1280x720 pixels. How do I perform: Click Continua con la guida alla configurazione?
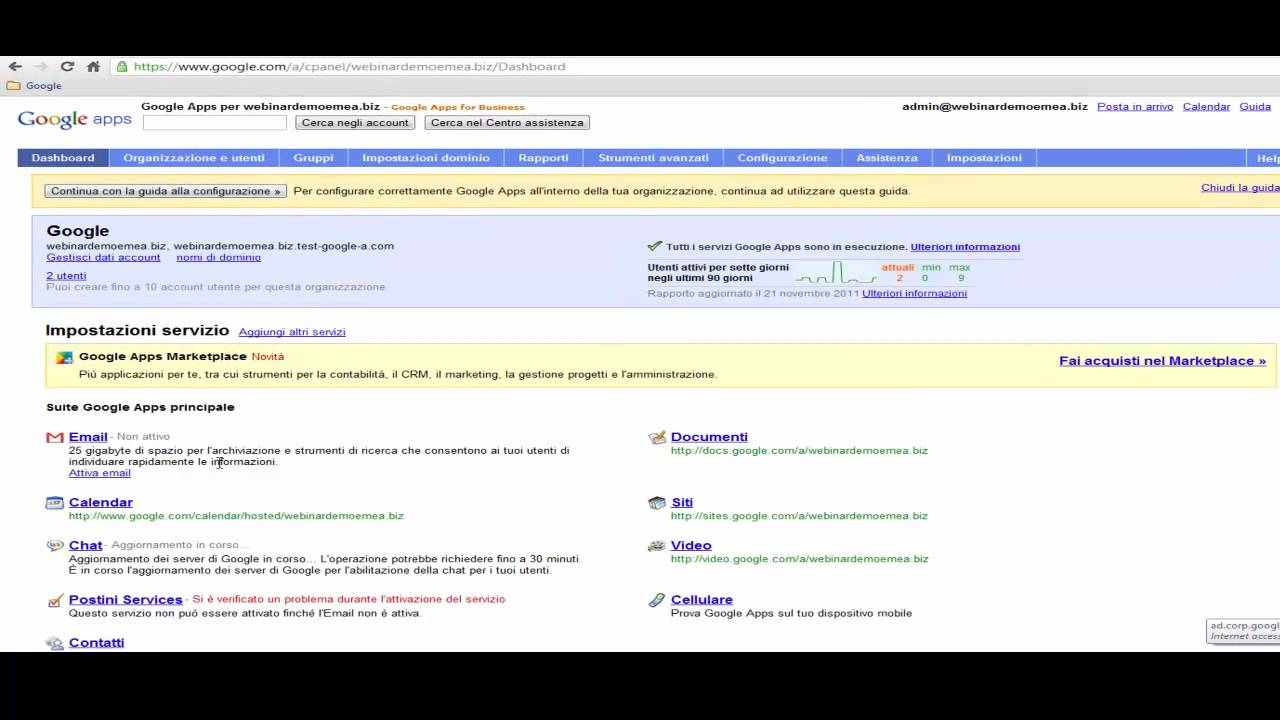pyautogui.click(x=166, y=191)
